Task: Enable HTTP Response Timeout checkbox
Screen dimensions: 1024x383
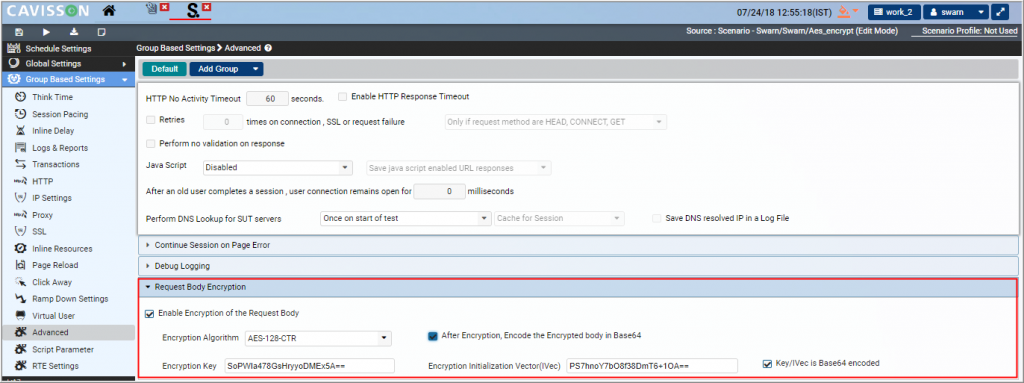Action: point(342,97)
